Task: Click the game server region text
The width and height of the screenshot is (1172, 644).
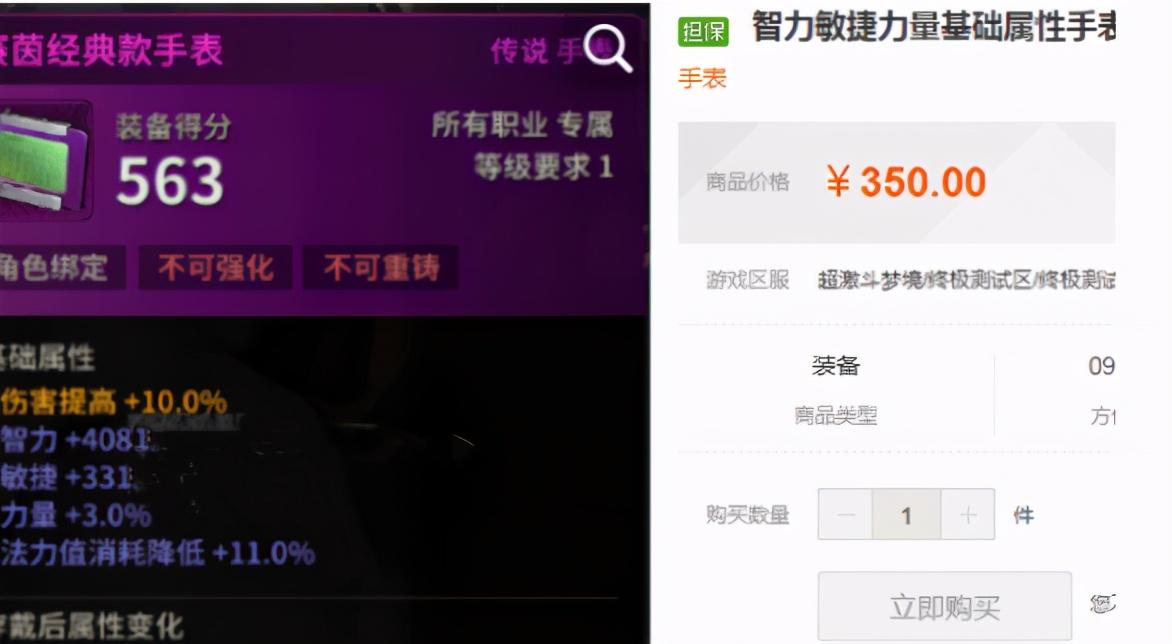Action: point(966,280)
